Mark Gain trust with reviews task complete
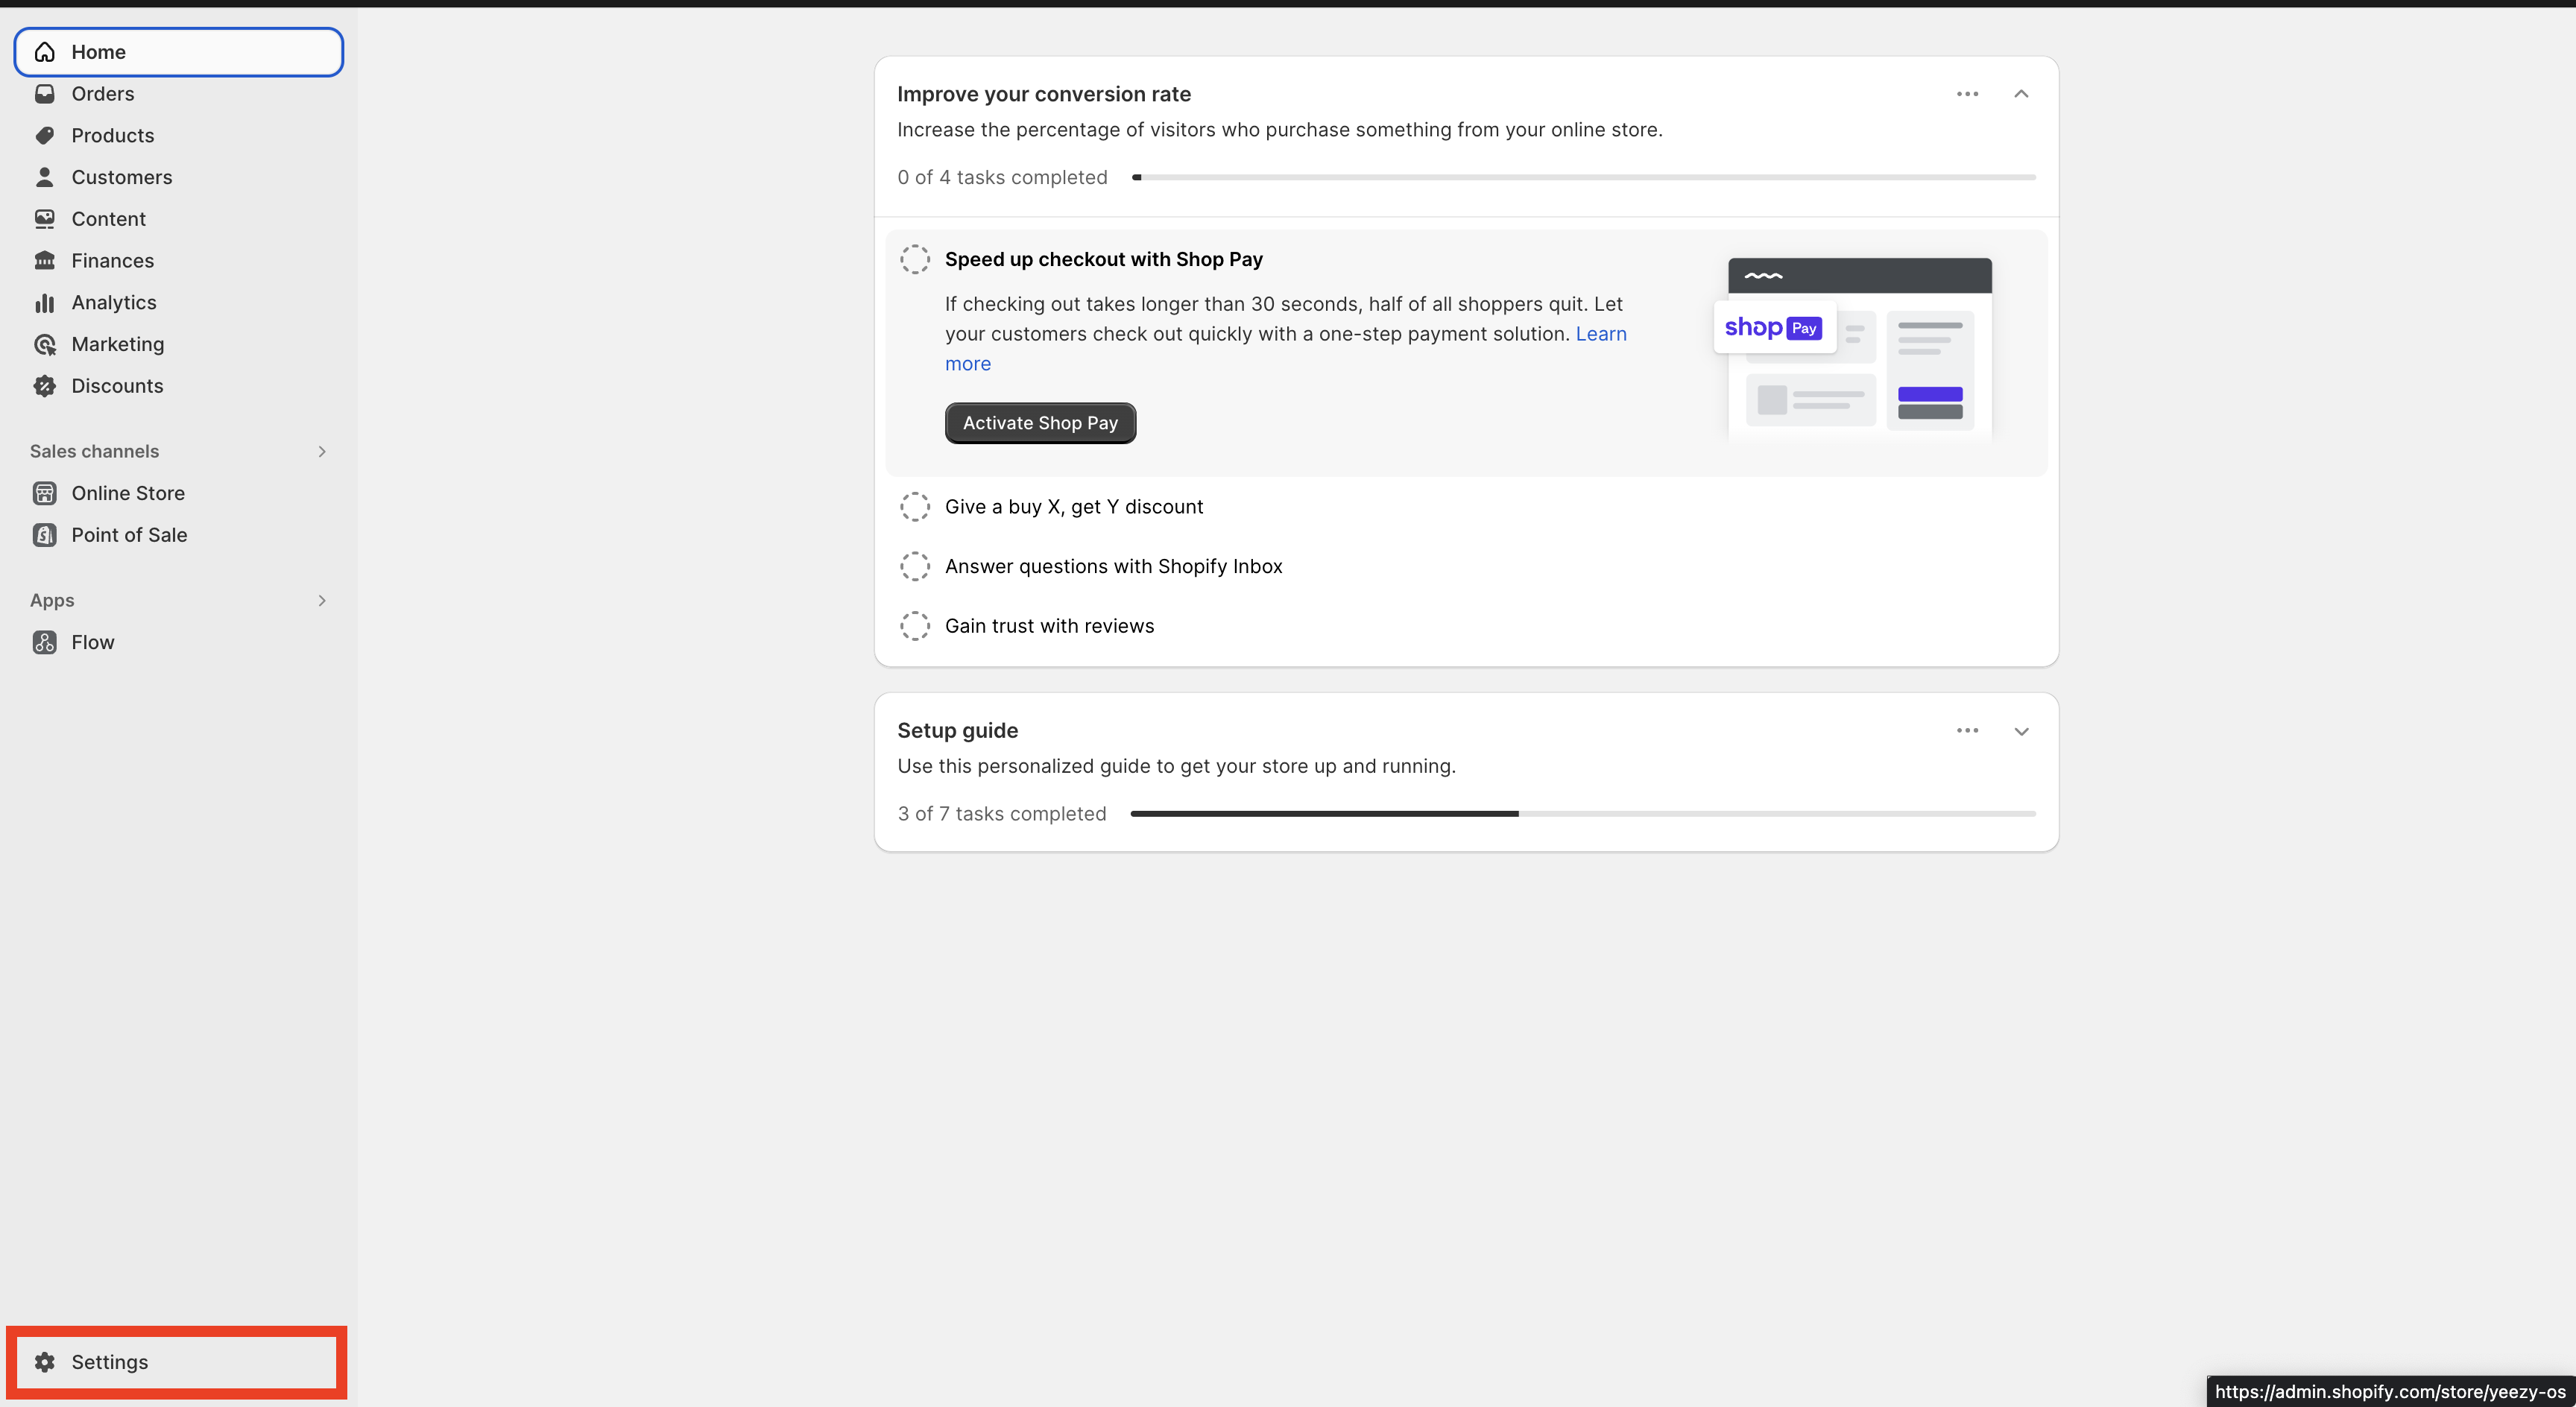The height and width of the screenshot is (1407, 2576). click(914, 626)
